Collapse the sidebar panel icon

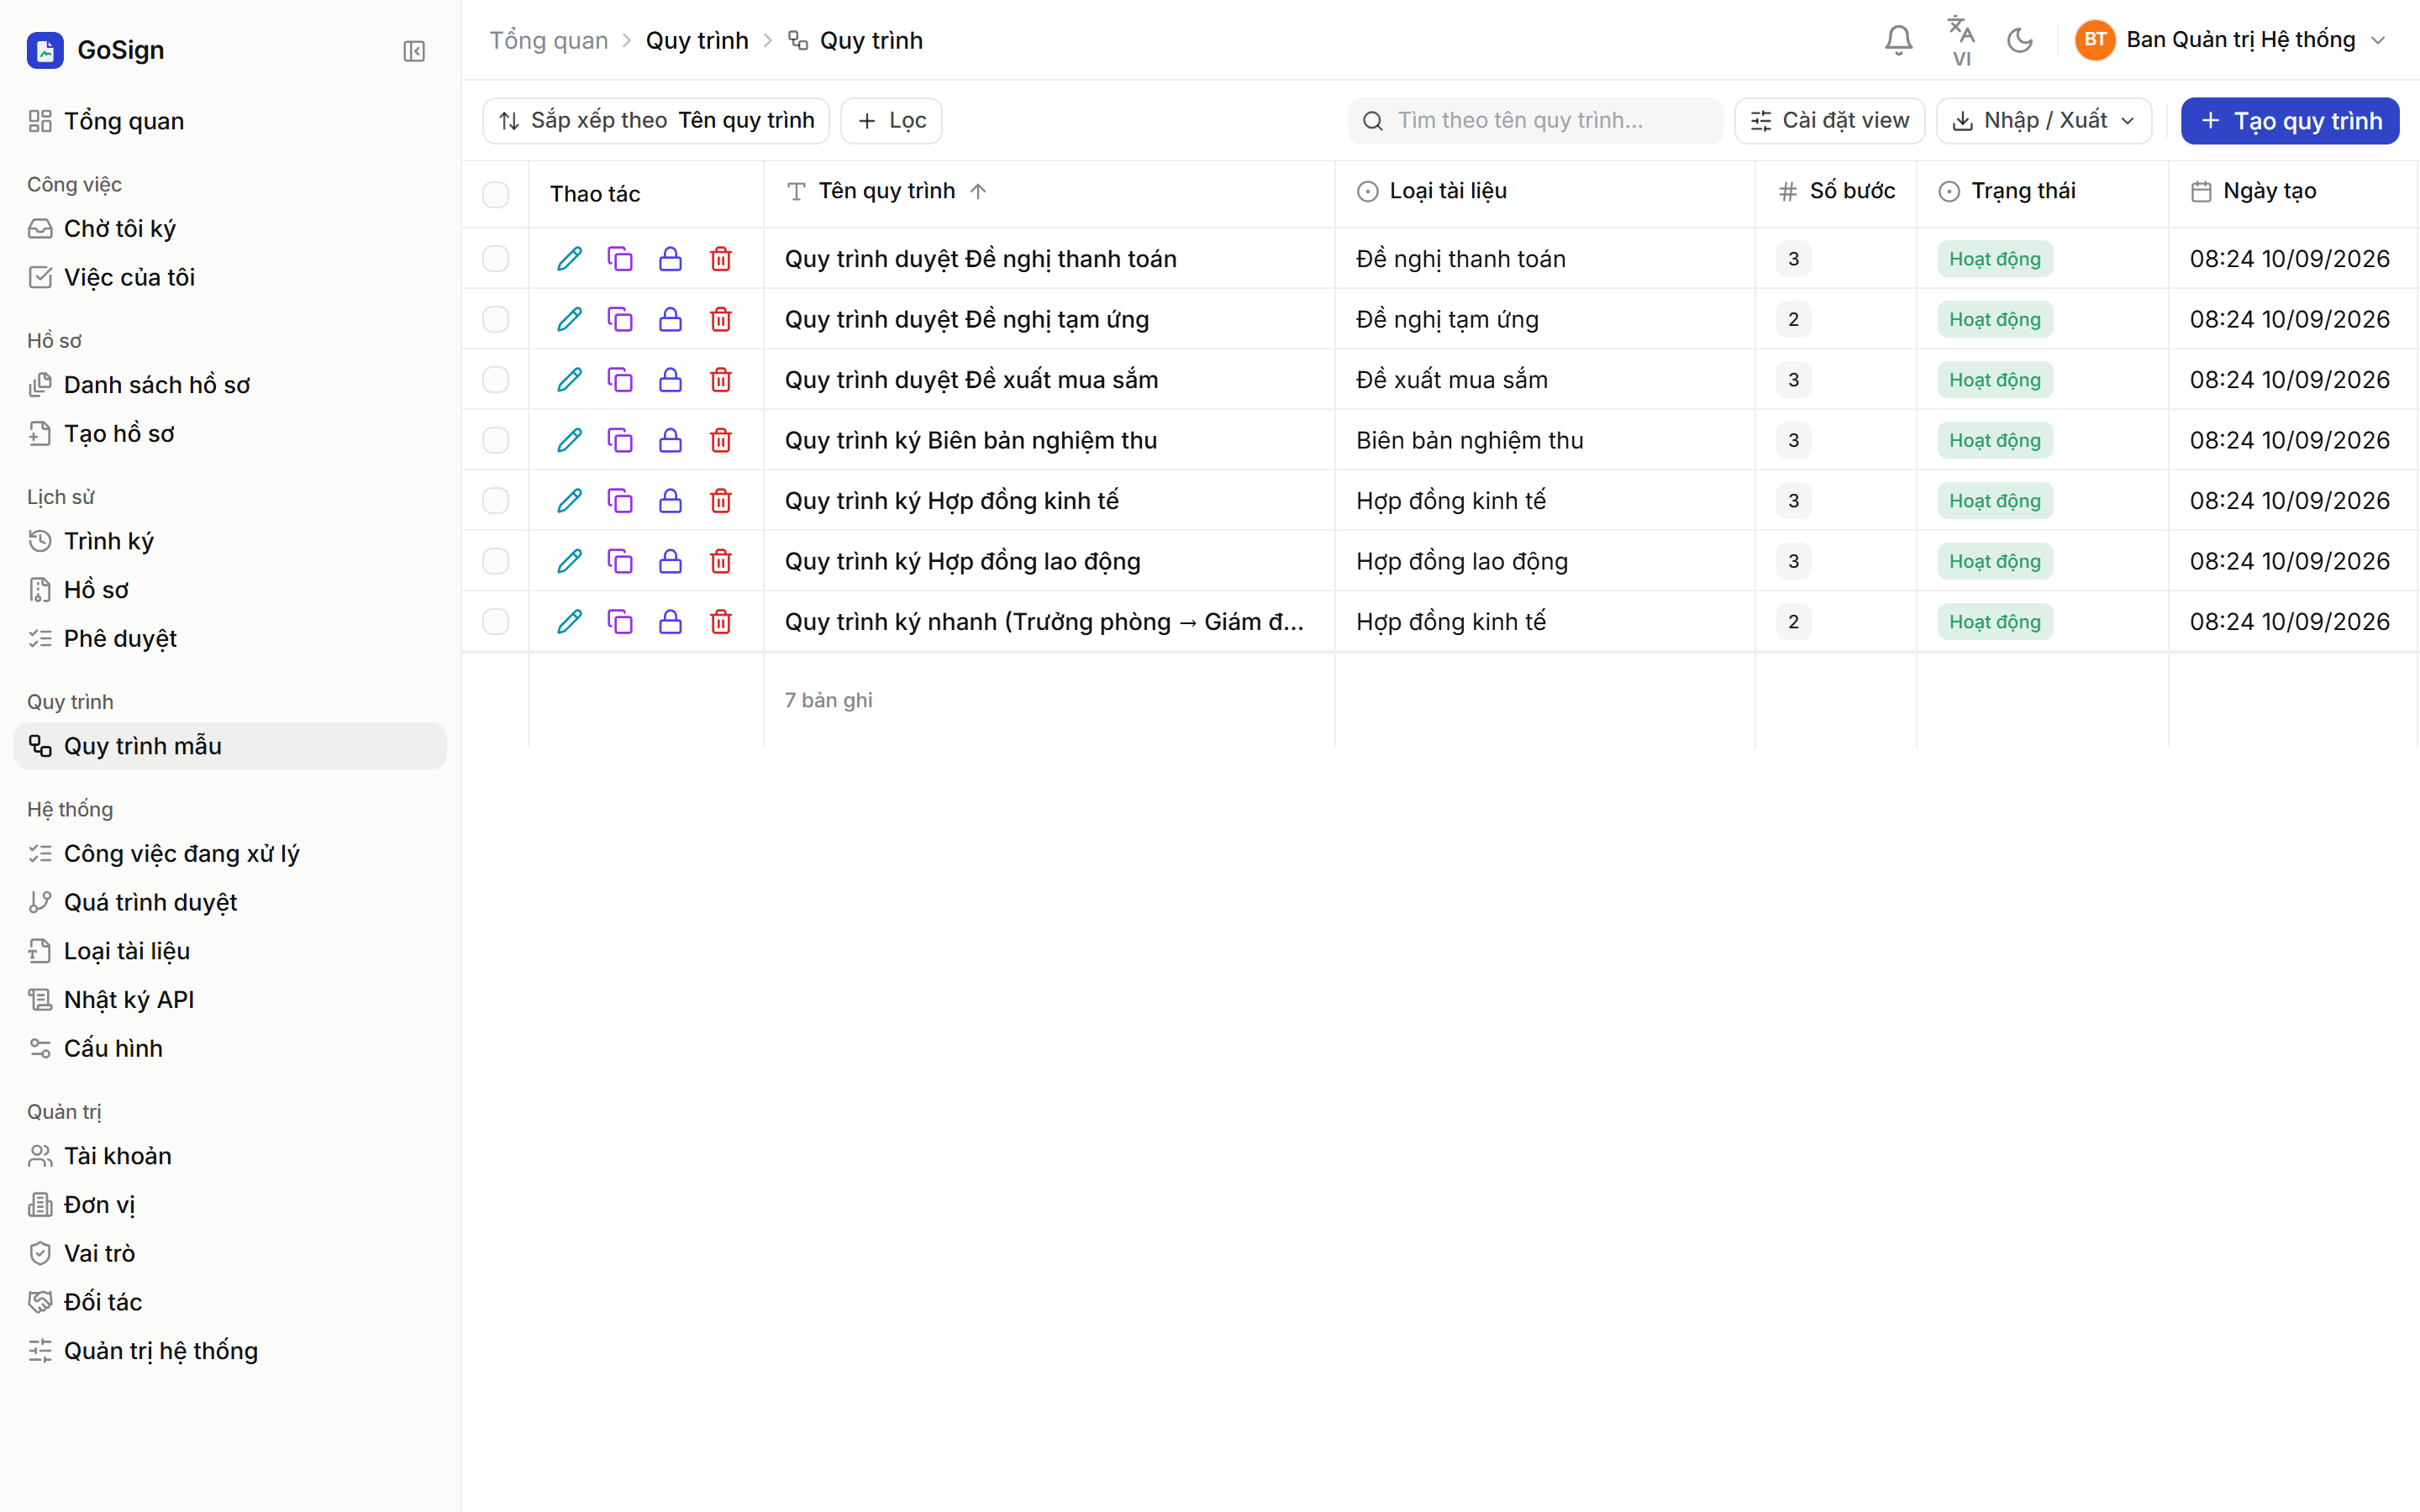(x=414, y=51)
